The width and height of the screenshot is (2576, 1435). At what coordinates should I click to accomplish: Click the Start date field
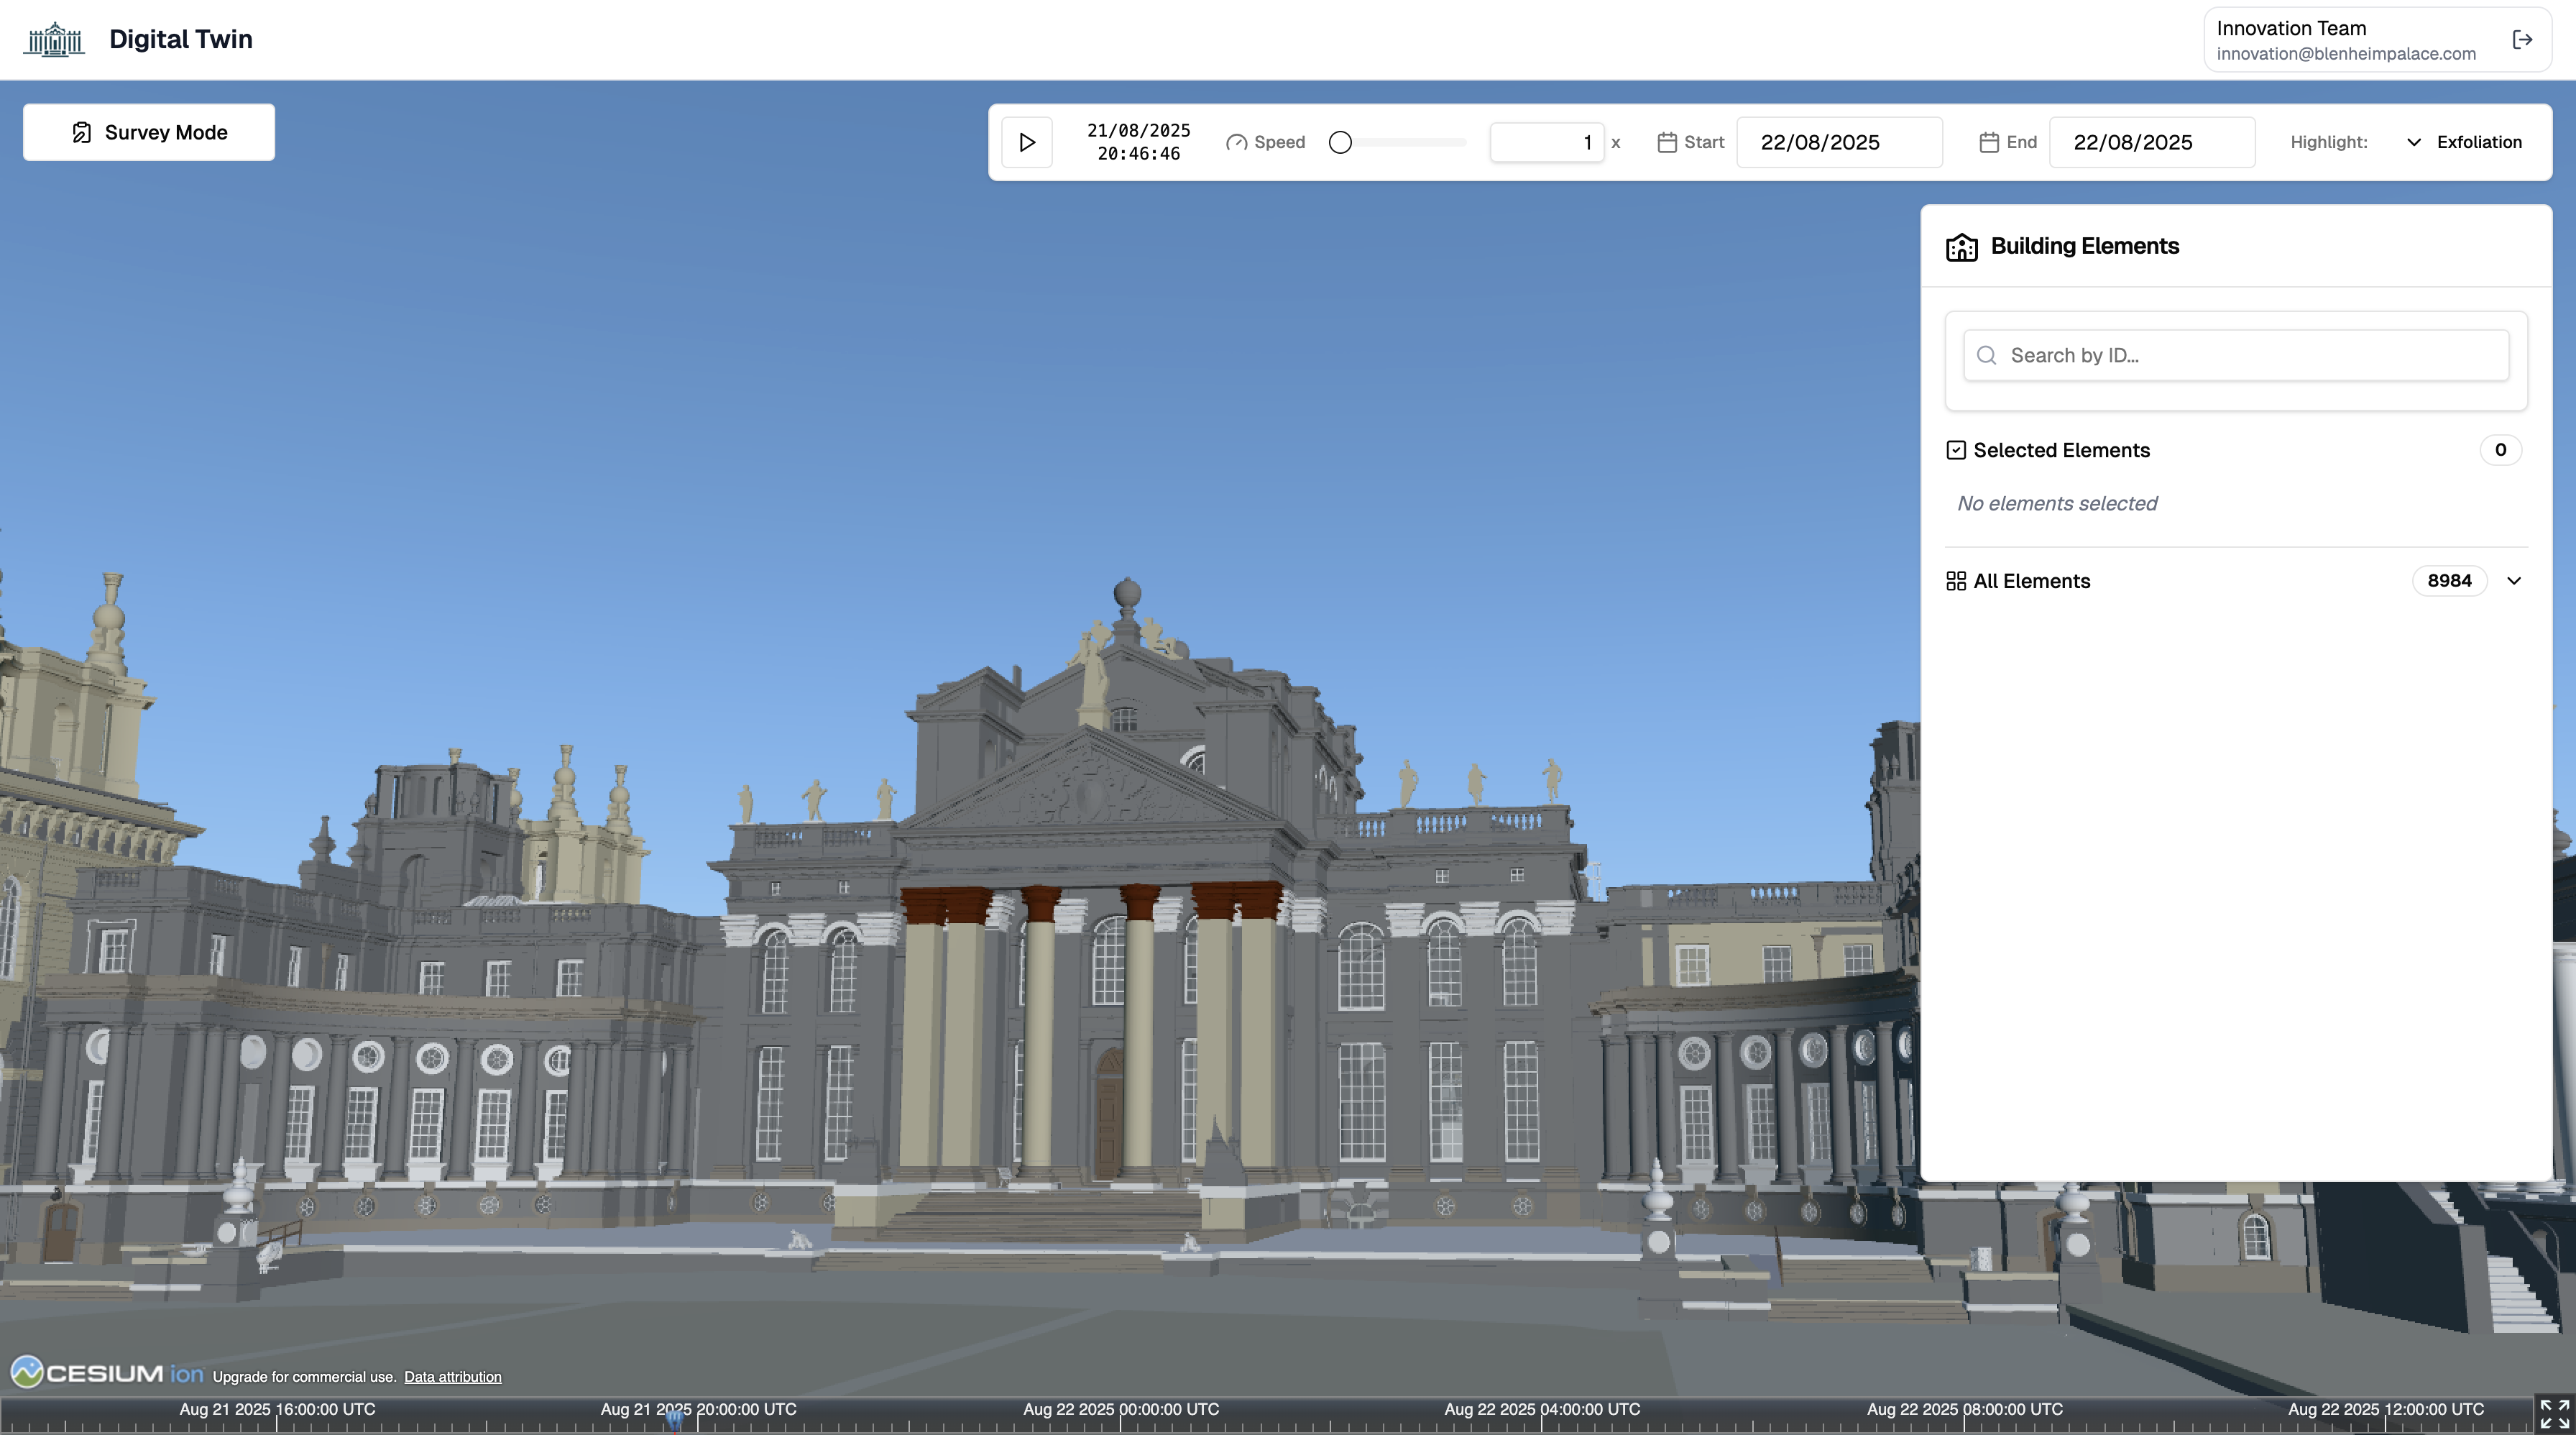1838,142
